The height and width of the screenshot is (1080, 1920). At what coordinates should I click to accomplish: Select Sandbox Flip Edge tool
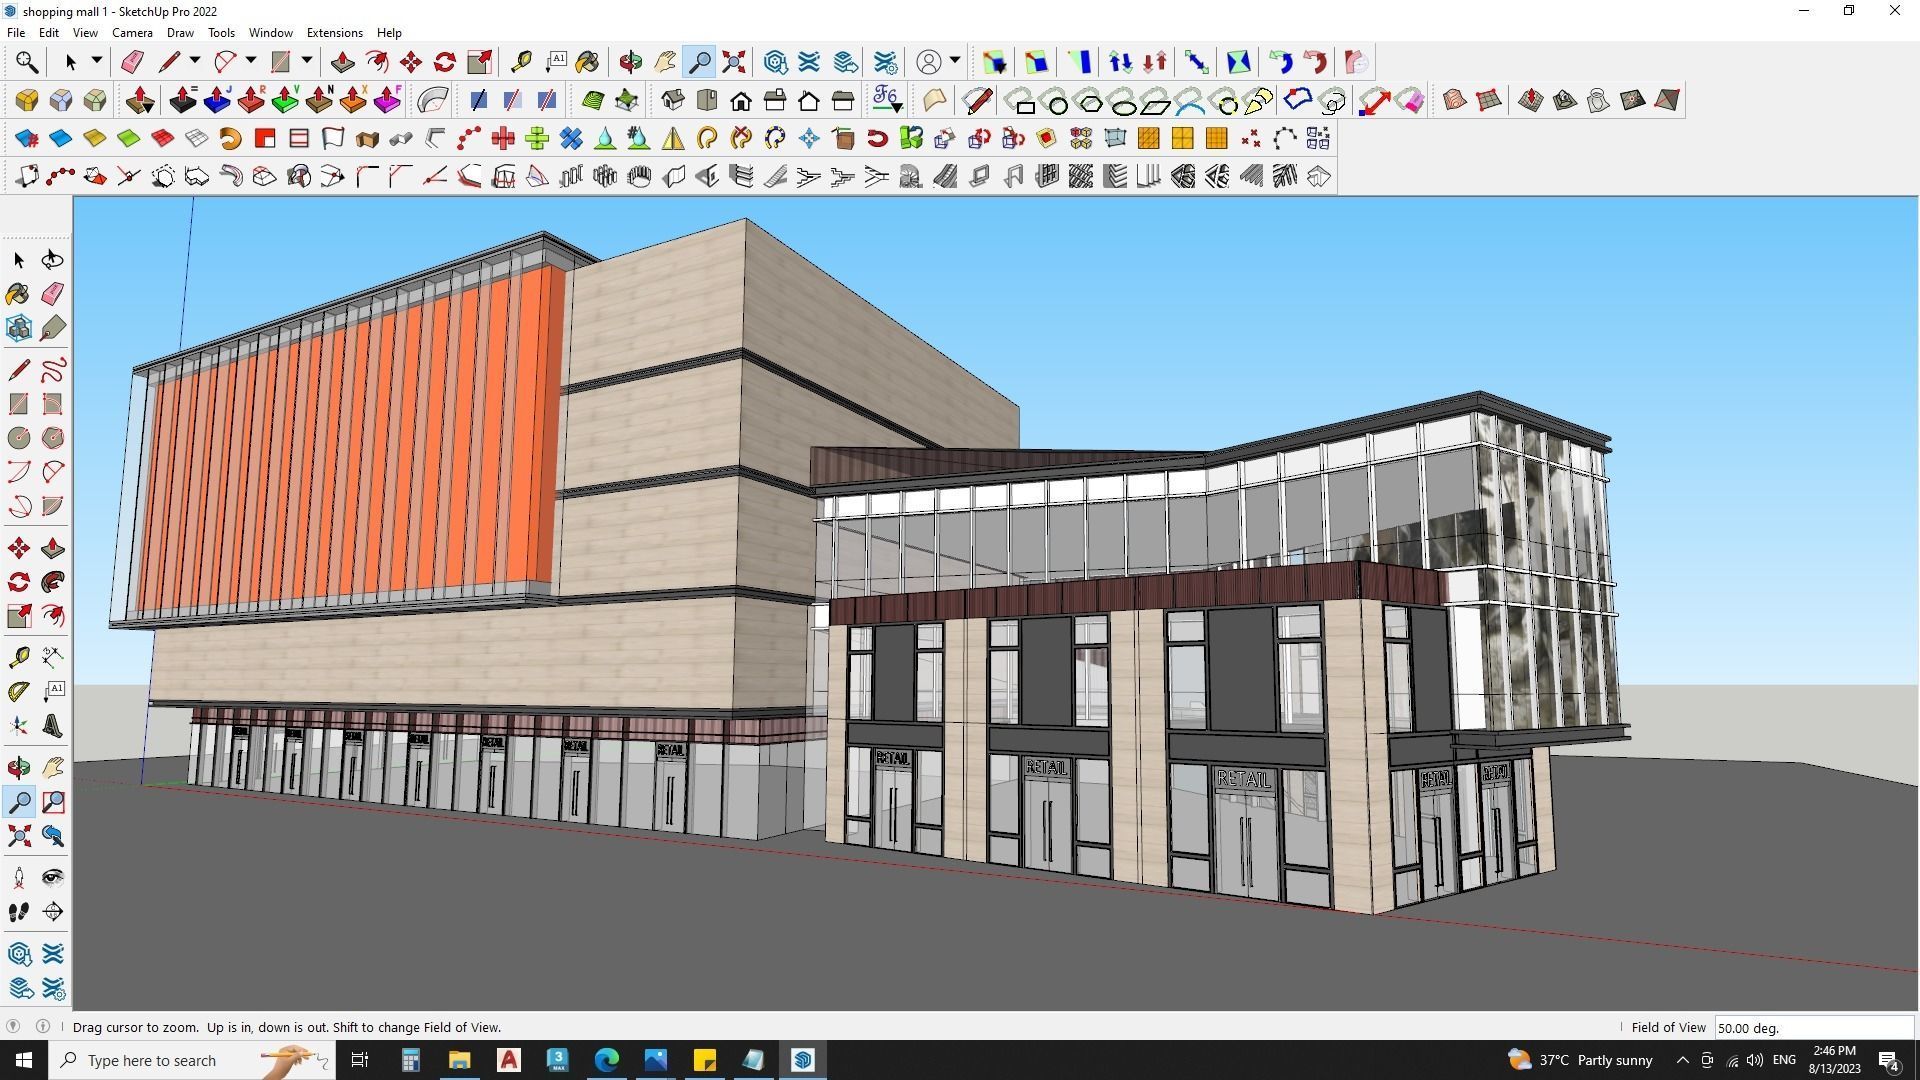click(1667, 100)
